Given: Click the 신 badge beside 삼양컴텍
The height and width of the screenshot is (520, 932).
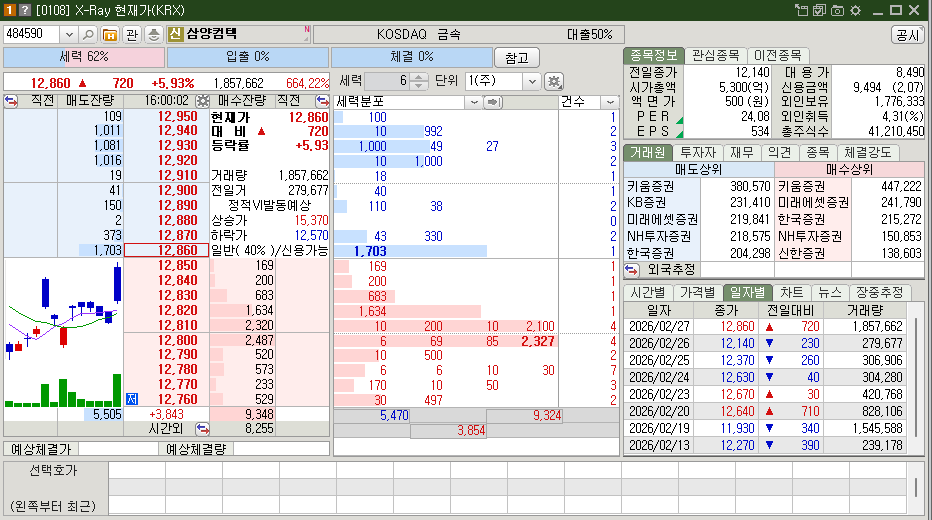Looking at the screenshot, I should click(x=175, y=34).
